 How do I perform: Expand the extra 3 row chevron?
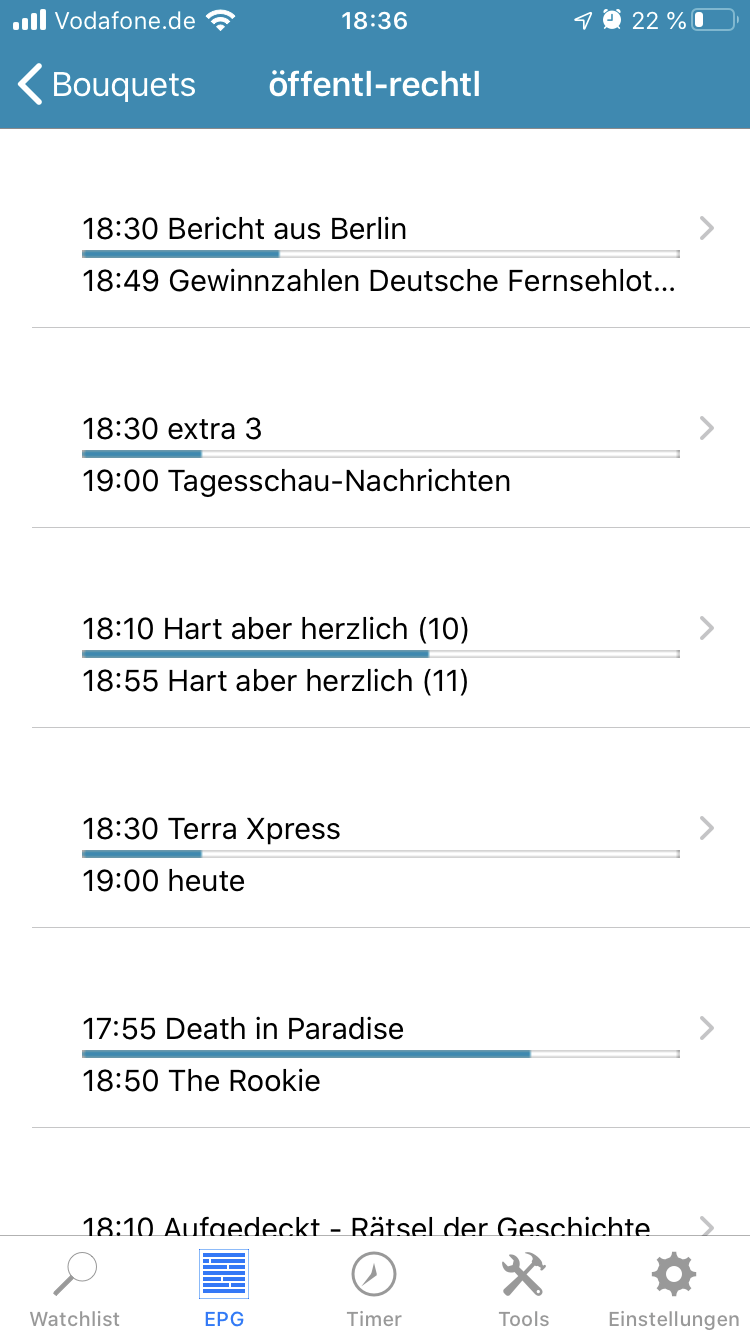[707, 429]
